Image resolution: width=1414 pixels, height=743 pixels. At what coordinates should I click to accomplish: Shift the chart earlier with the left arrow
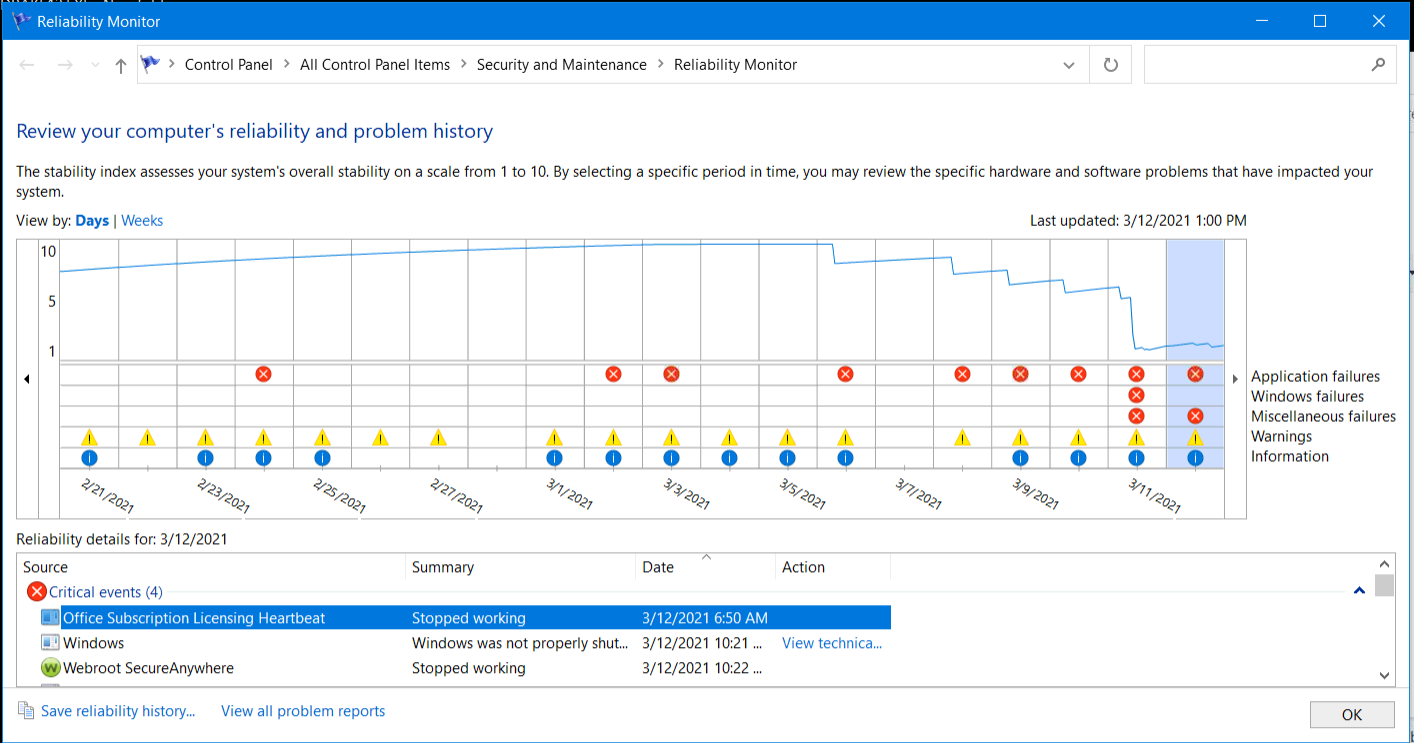[x=27, y=379]
